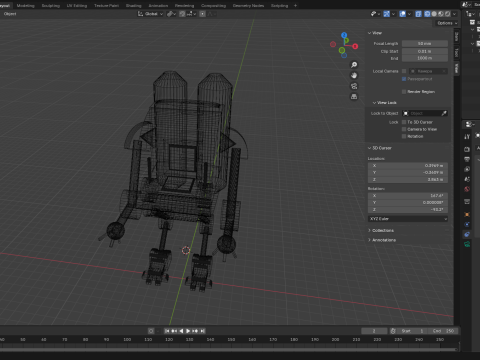Switch to Geometry Nodes workspace tab
The image size is (480, 360).
[248, 6]
